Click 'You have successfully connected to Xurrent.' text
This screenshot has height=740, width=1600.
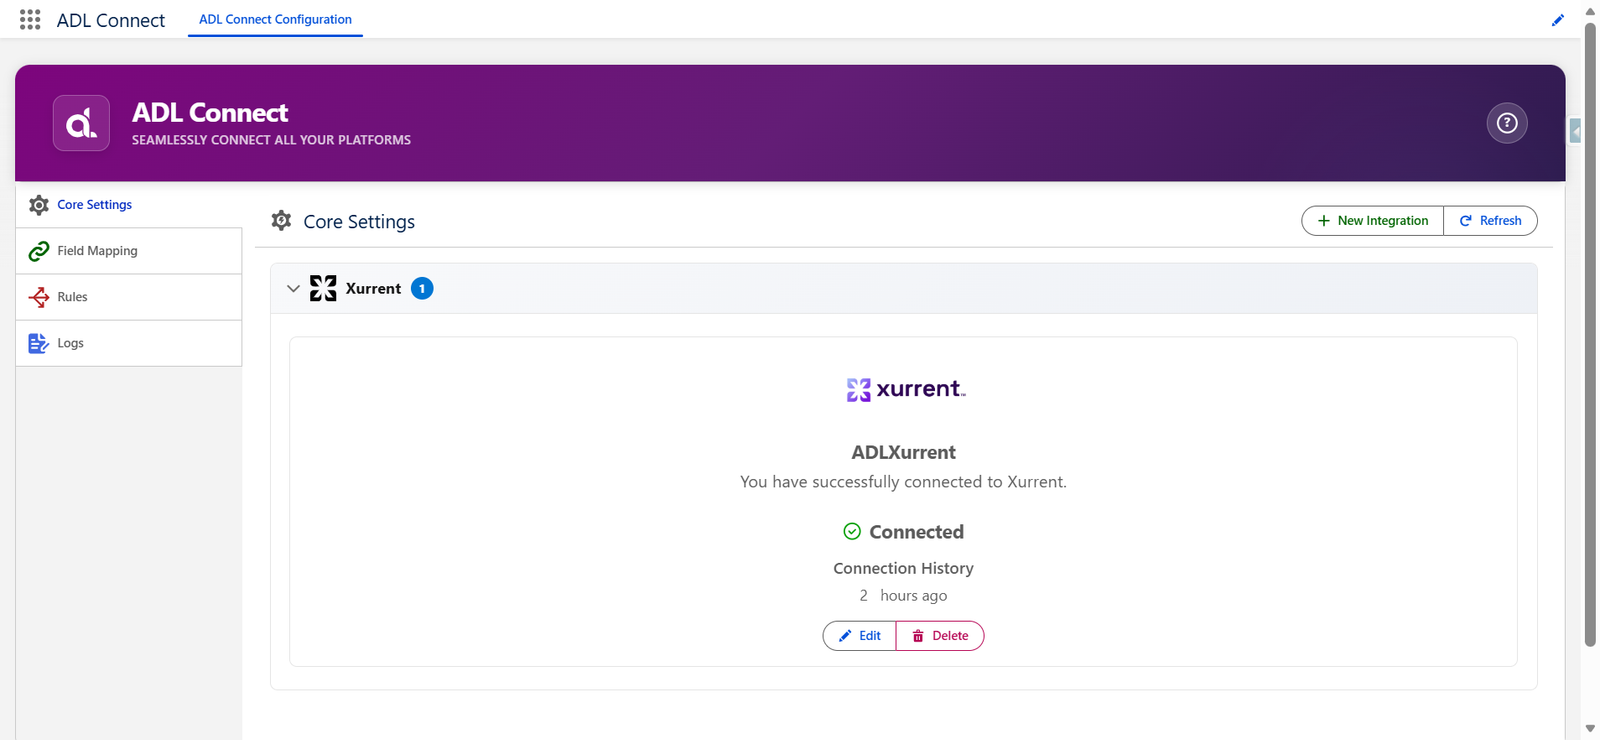(903, 482)
